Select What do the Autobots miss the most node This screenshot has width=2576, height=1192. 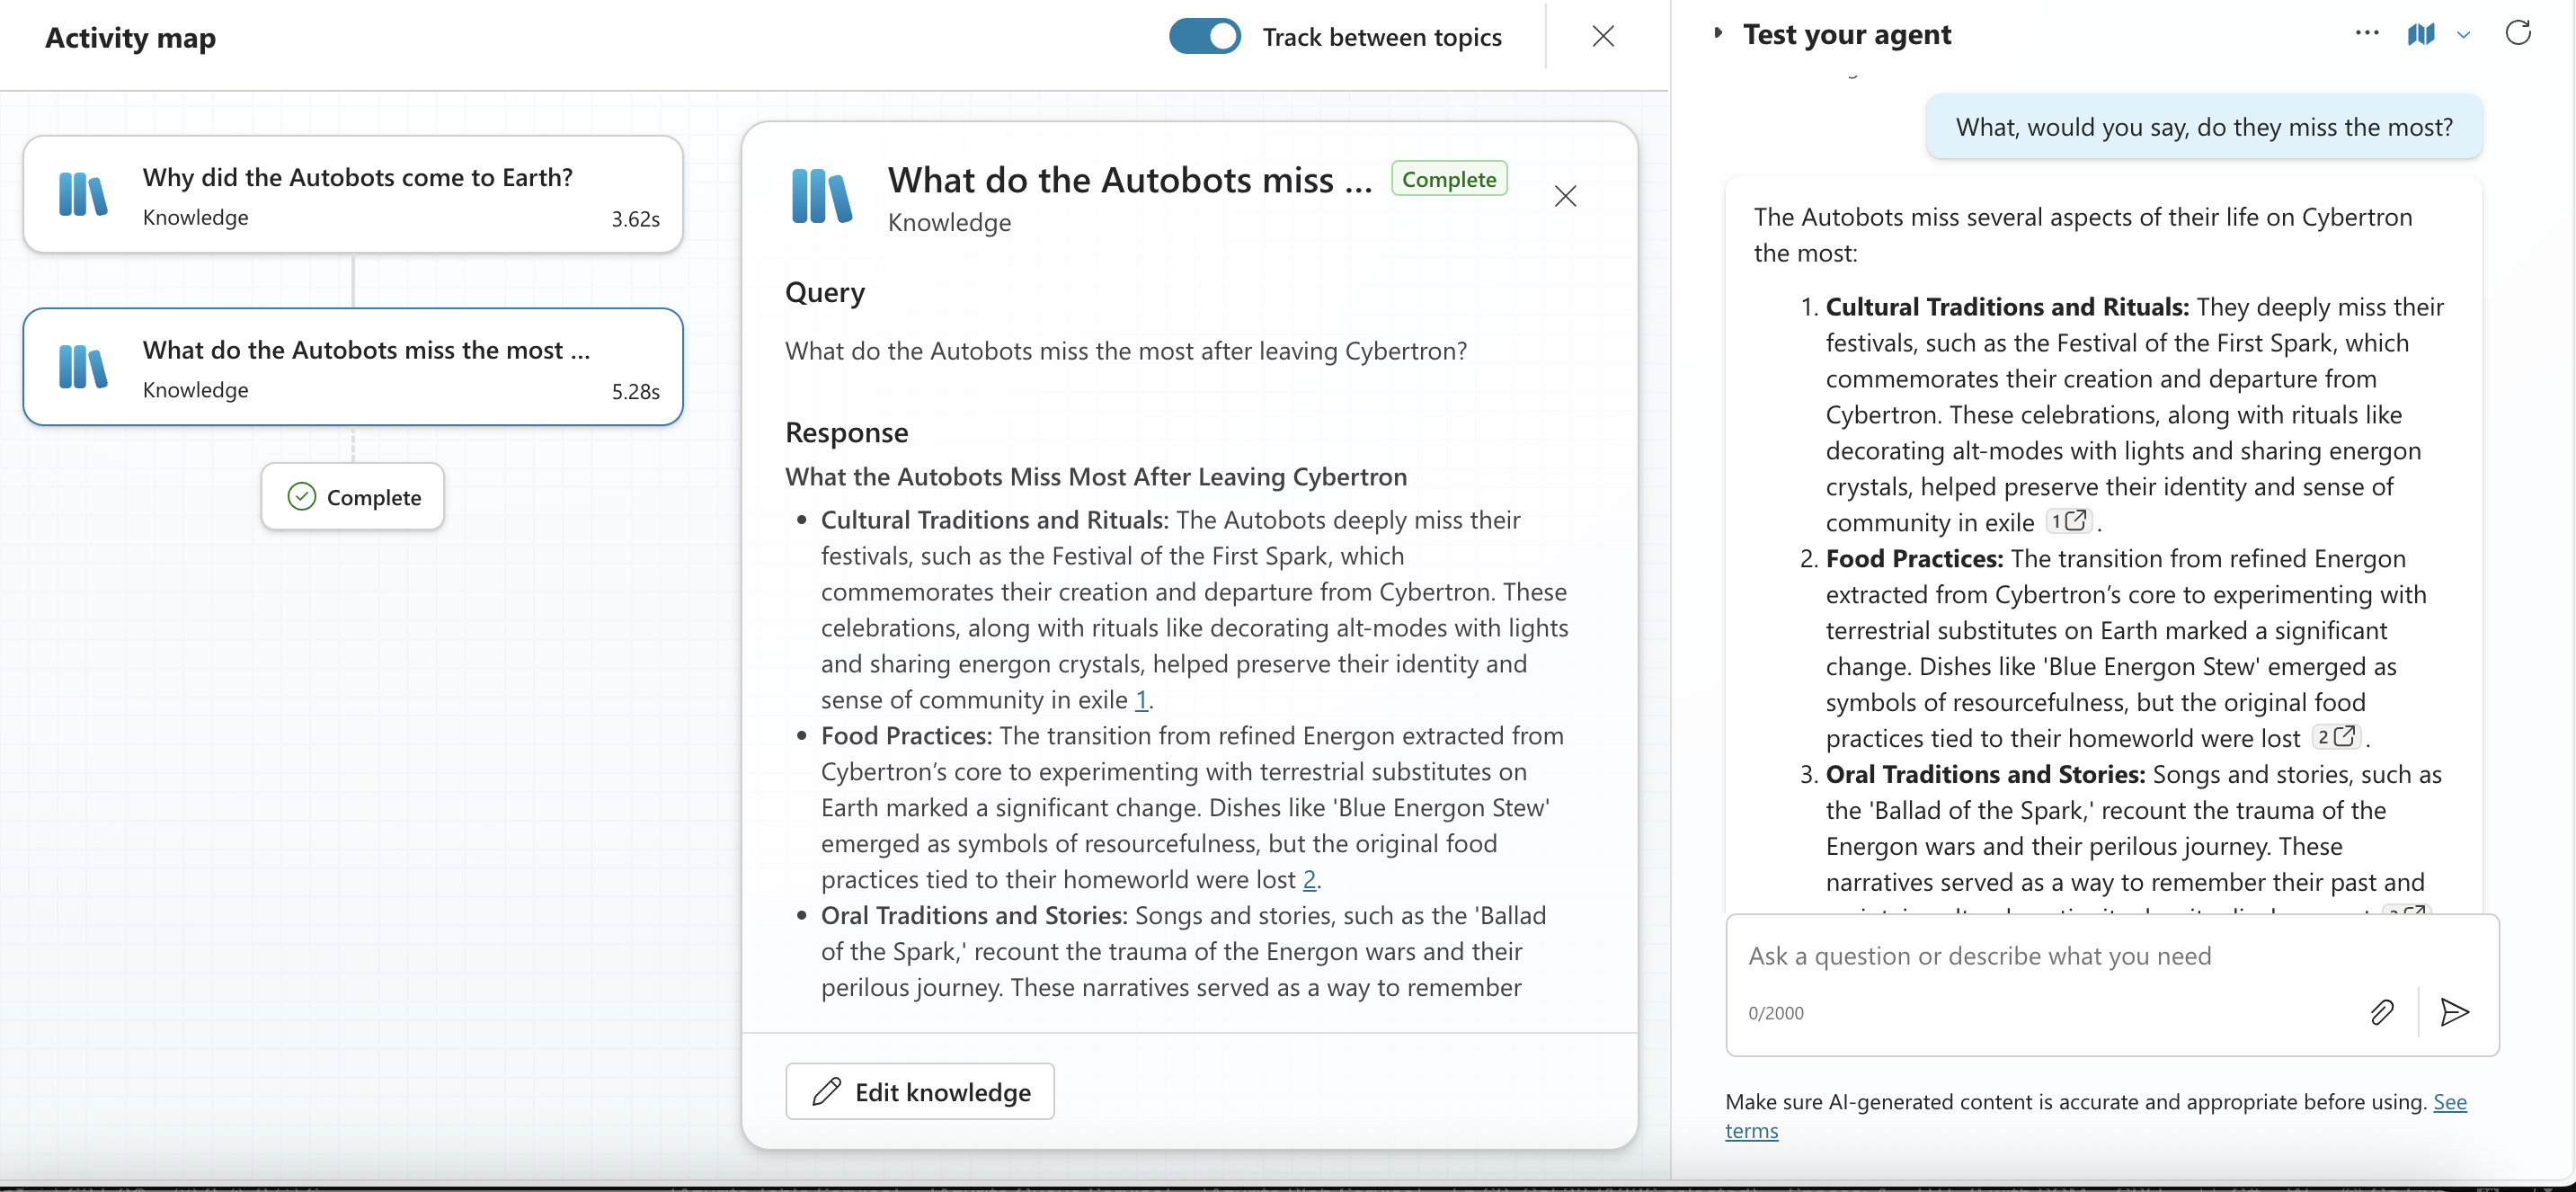(x=353, y=367)
